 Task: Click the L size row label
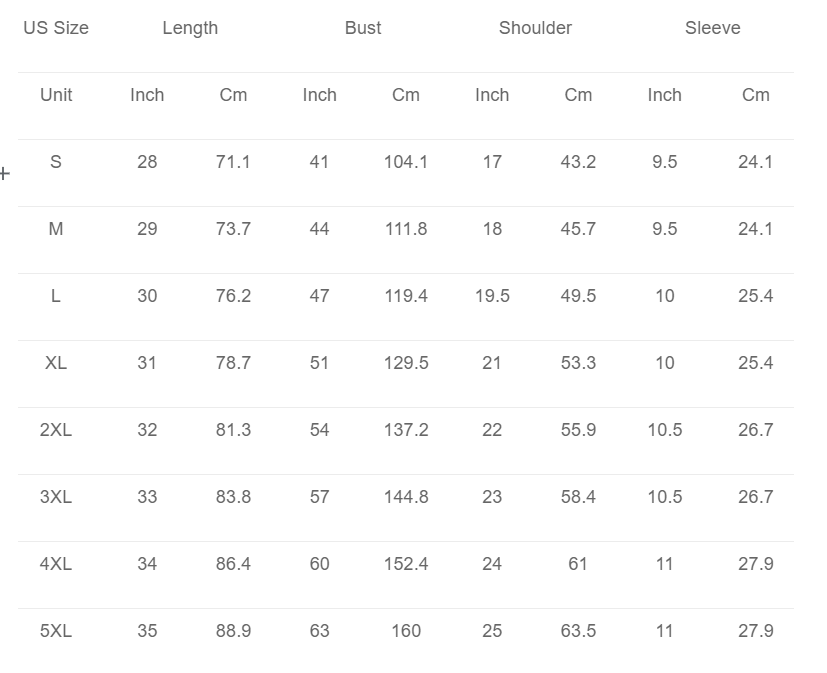pyautogui.click(x=56, y=296)
